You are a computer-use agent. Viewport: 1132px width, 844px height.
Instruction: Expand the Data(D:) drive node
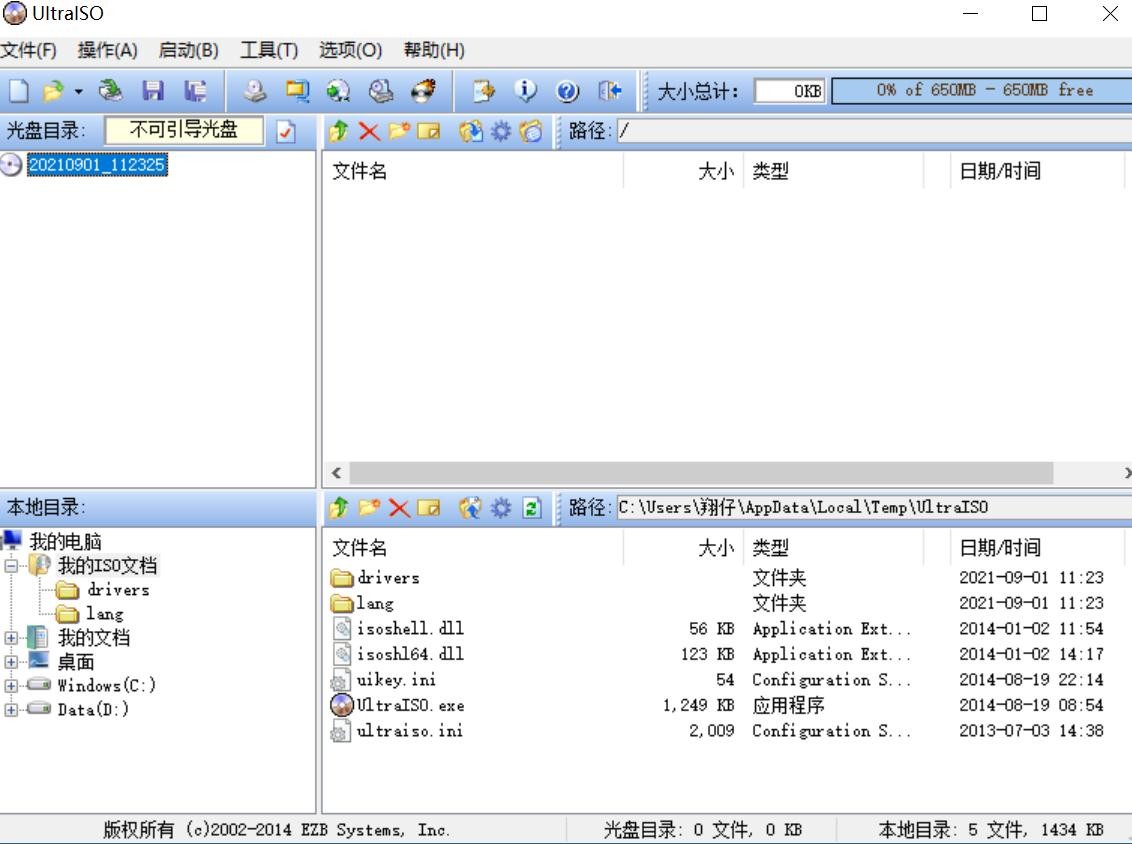click(11, 710)
